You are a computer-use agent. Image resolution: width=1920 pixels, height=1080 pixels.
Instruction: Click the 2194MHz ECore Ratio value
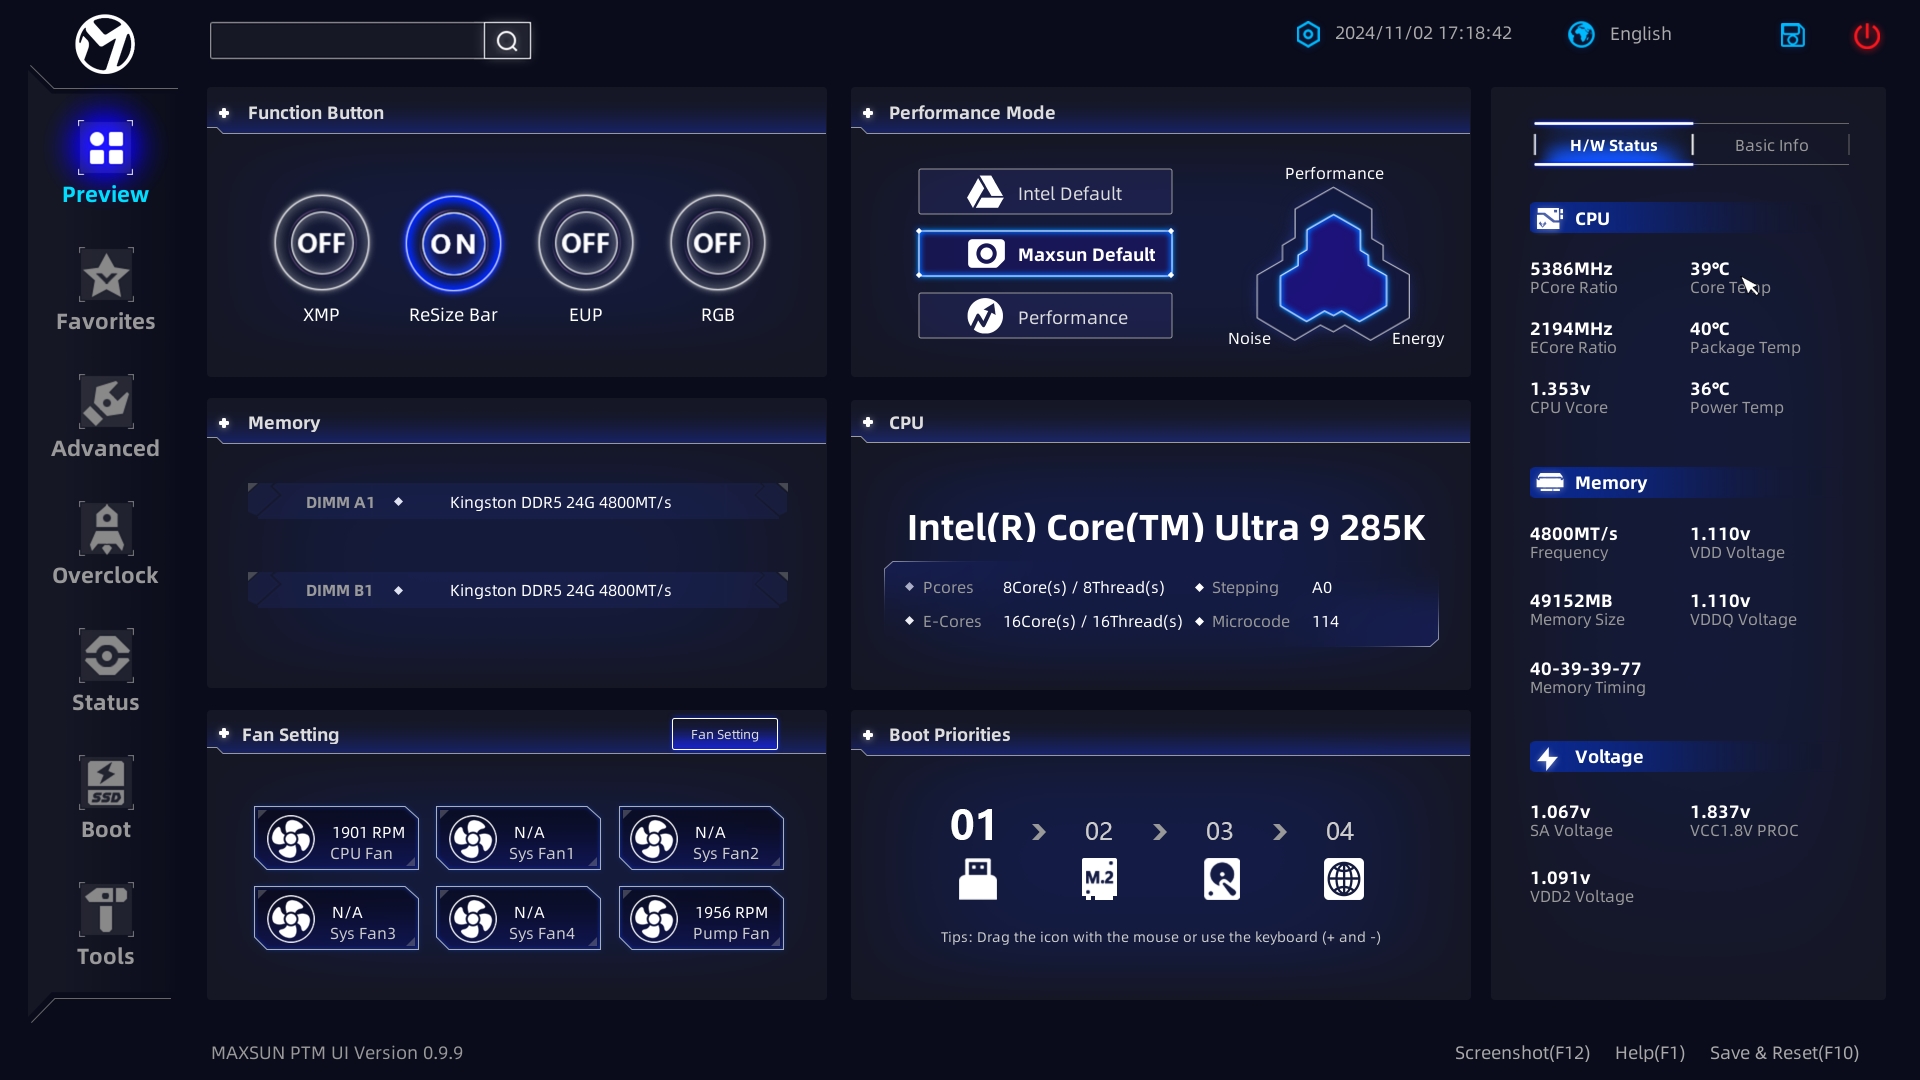[x=1571, y=329]
